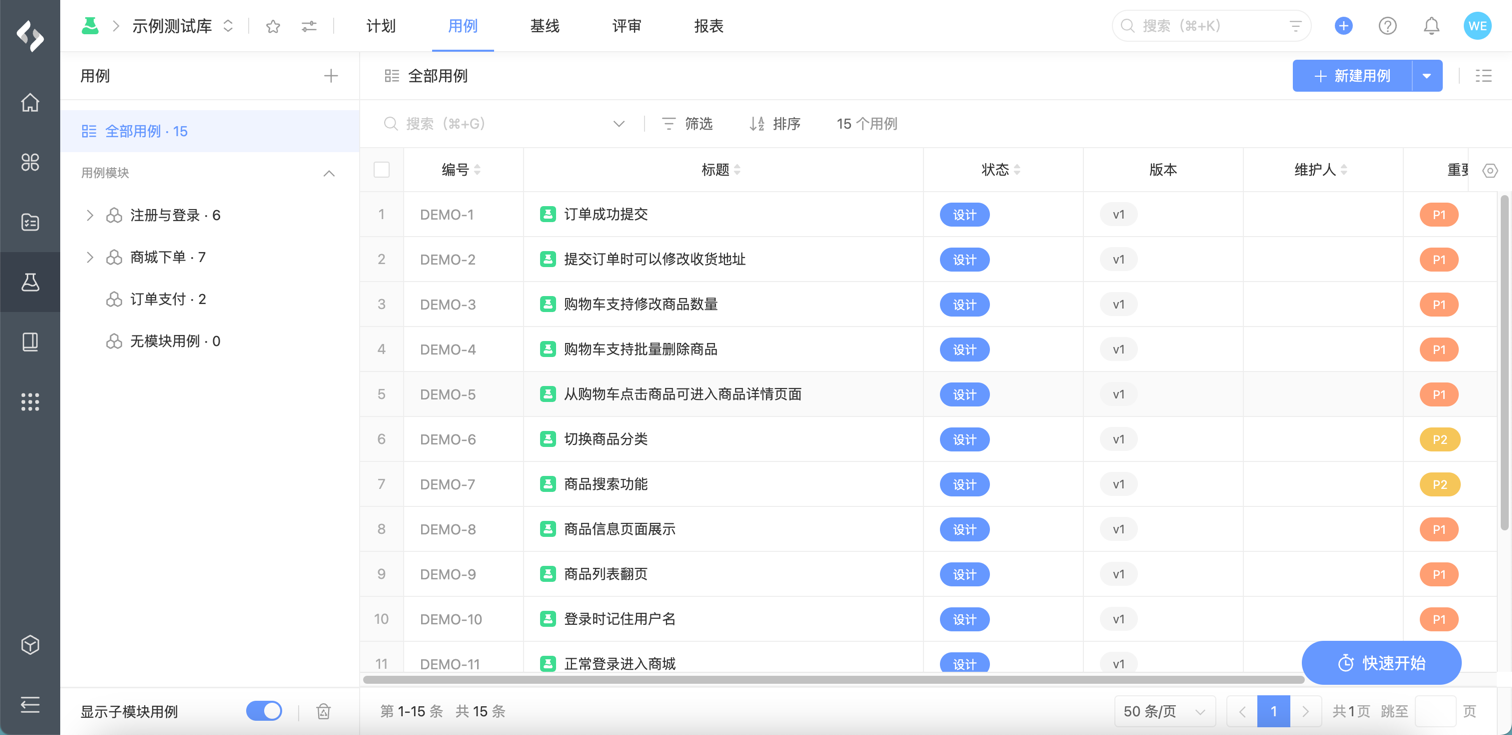This screenshot has height=735, width=1512.
Task: Click the green test library flask icon
Action: point(90,26)
